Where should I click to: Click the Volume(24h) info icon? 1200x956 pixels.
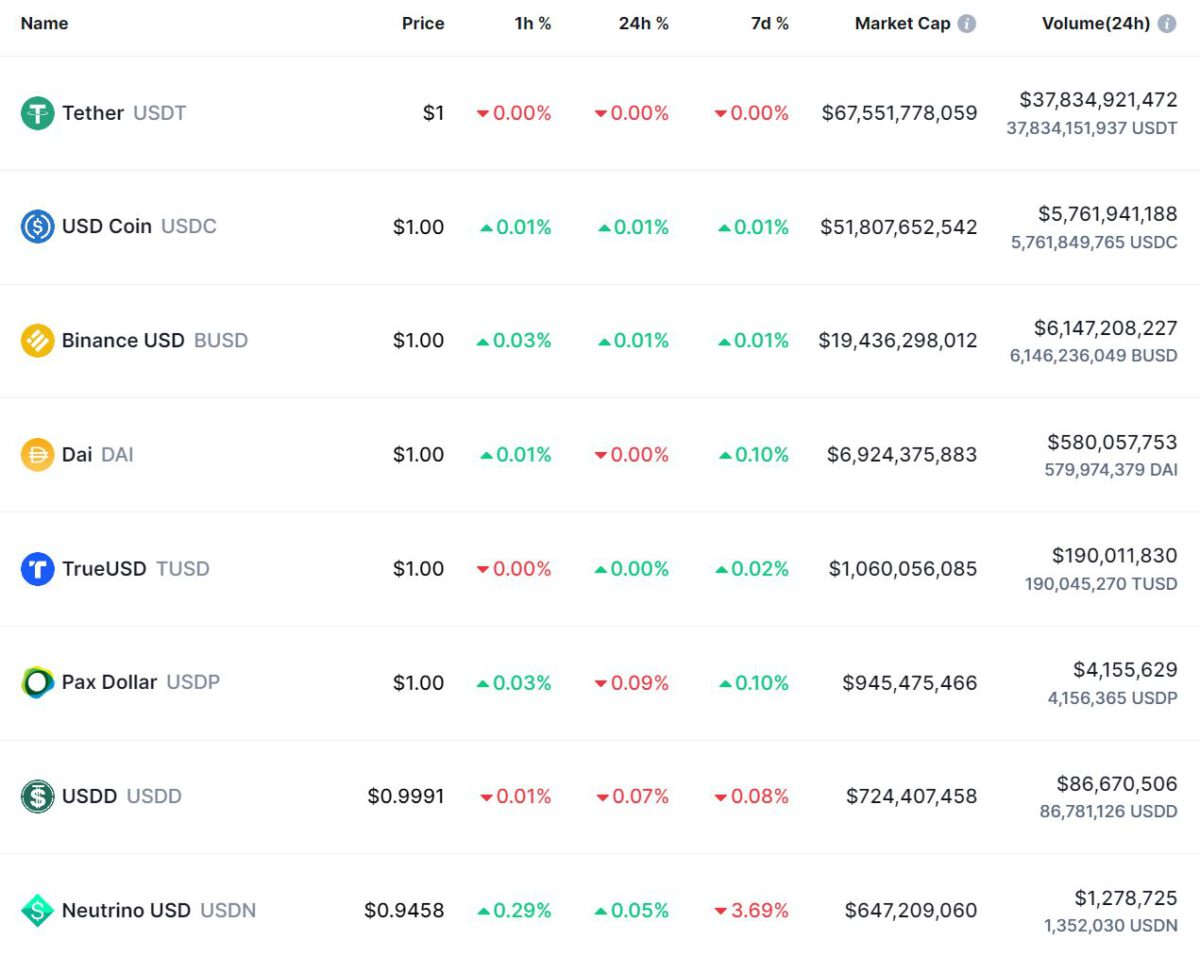pos(1167,24)
